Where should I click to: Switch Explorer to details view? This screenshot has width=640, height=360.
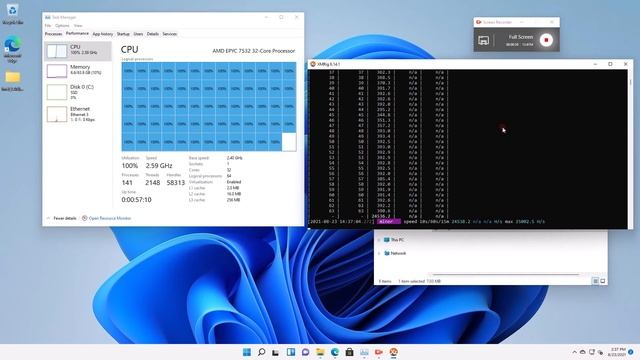tap(596, 281)
